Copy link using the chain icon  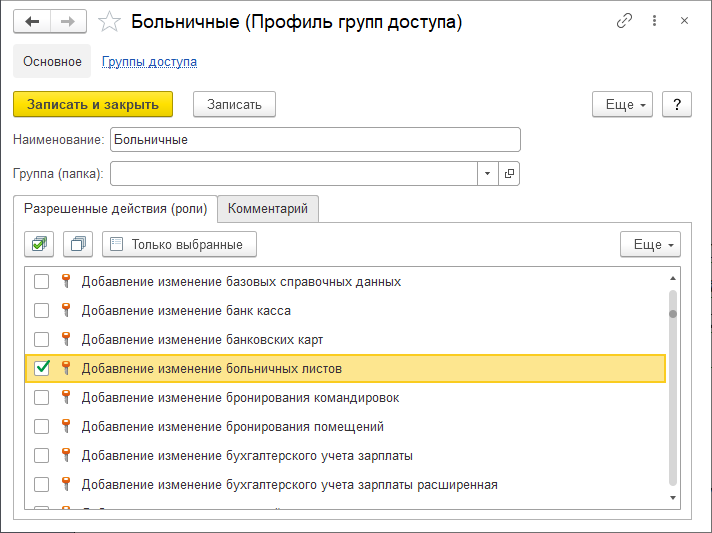click(x=625, y=21)
